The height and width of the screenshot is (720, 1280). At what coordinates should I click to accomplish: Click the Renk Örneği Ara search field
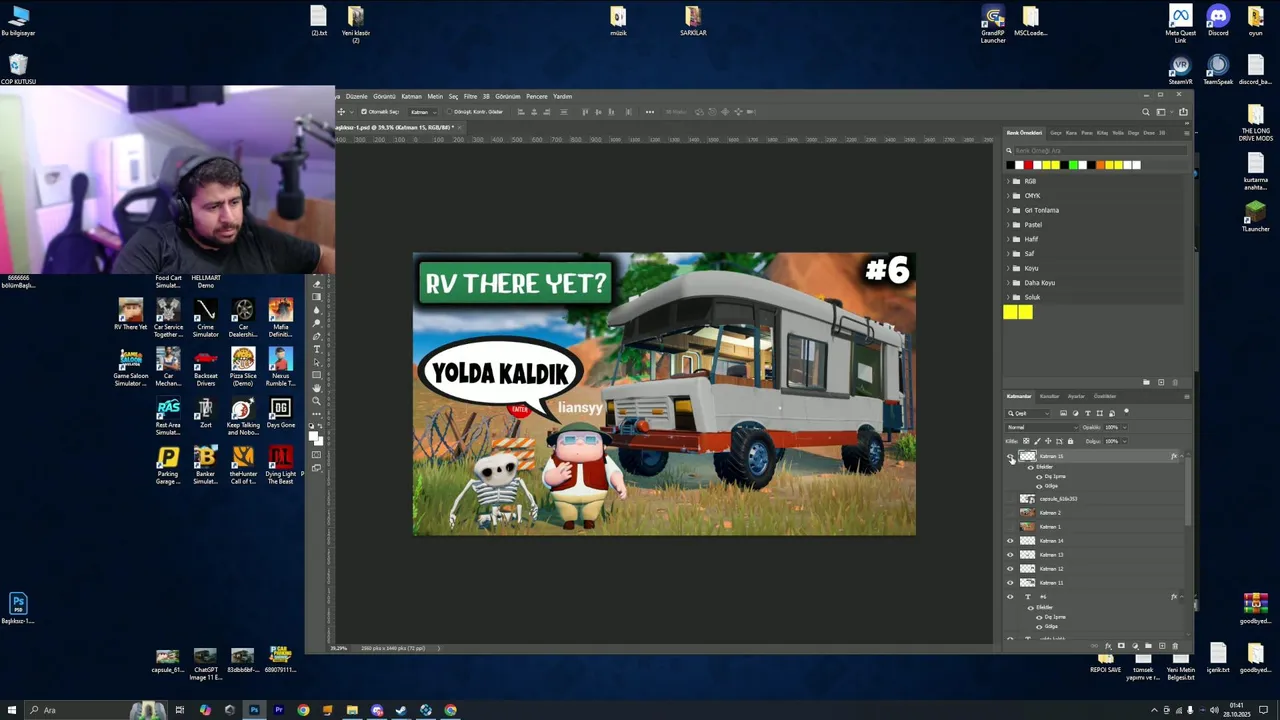click(1100, 151)
